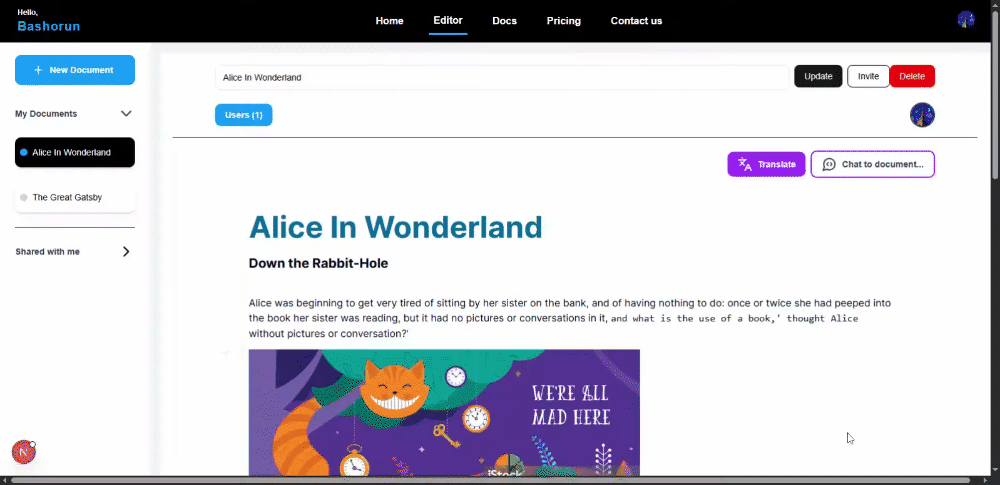Click the plus icon in New Document

38,70
